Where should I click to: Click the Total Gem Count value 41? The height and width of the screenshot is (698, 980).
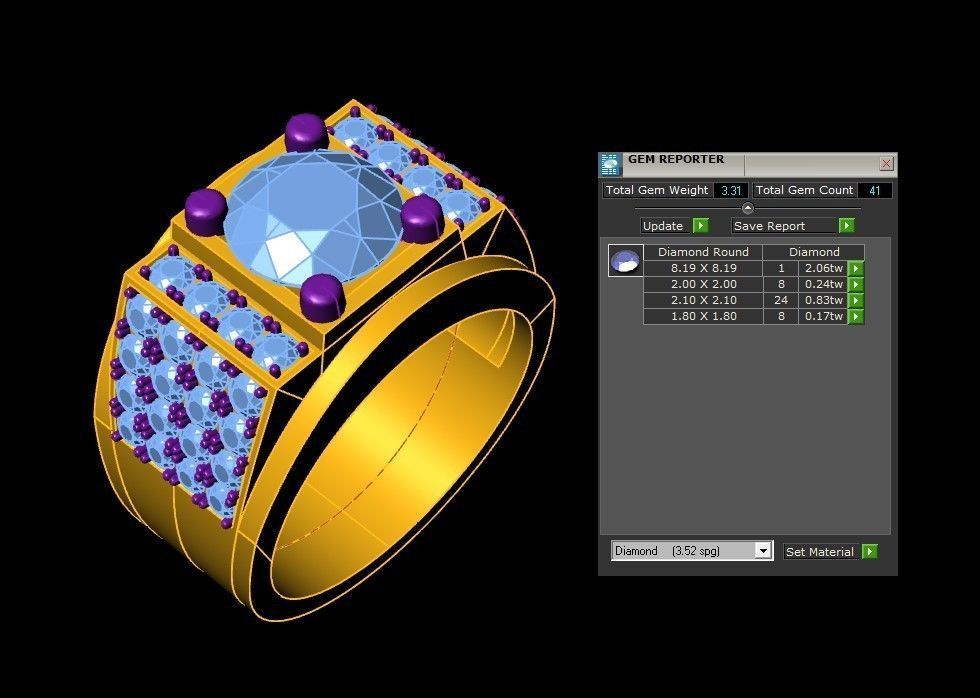click(x=874, y=191)
